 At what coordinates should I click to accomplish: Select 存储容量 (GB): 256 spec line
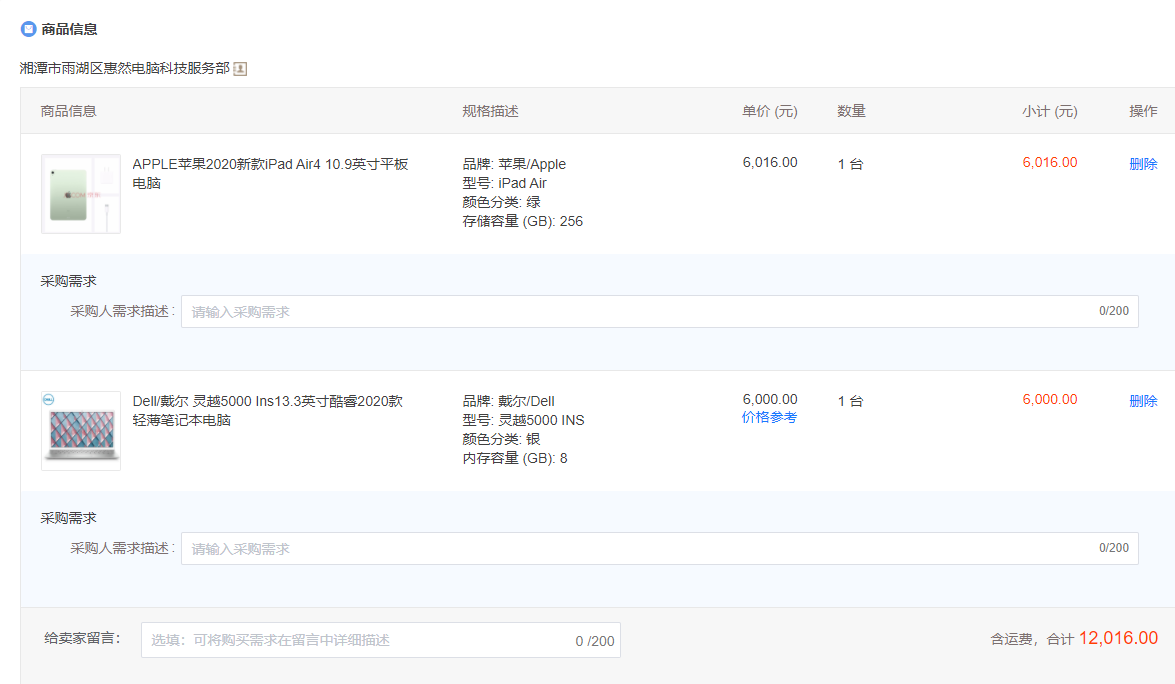[x=522, y=221]
